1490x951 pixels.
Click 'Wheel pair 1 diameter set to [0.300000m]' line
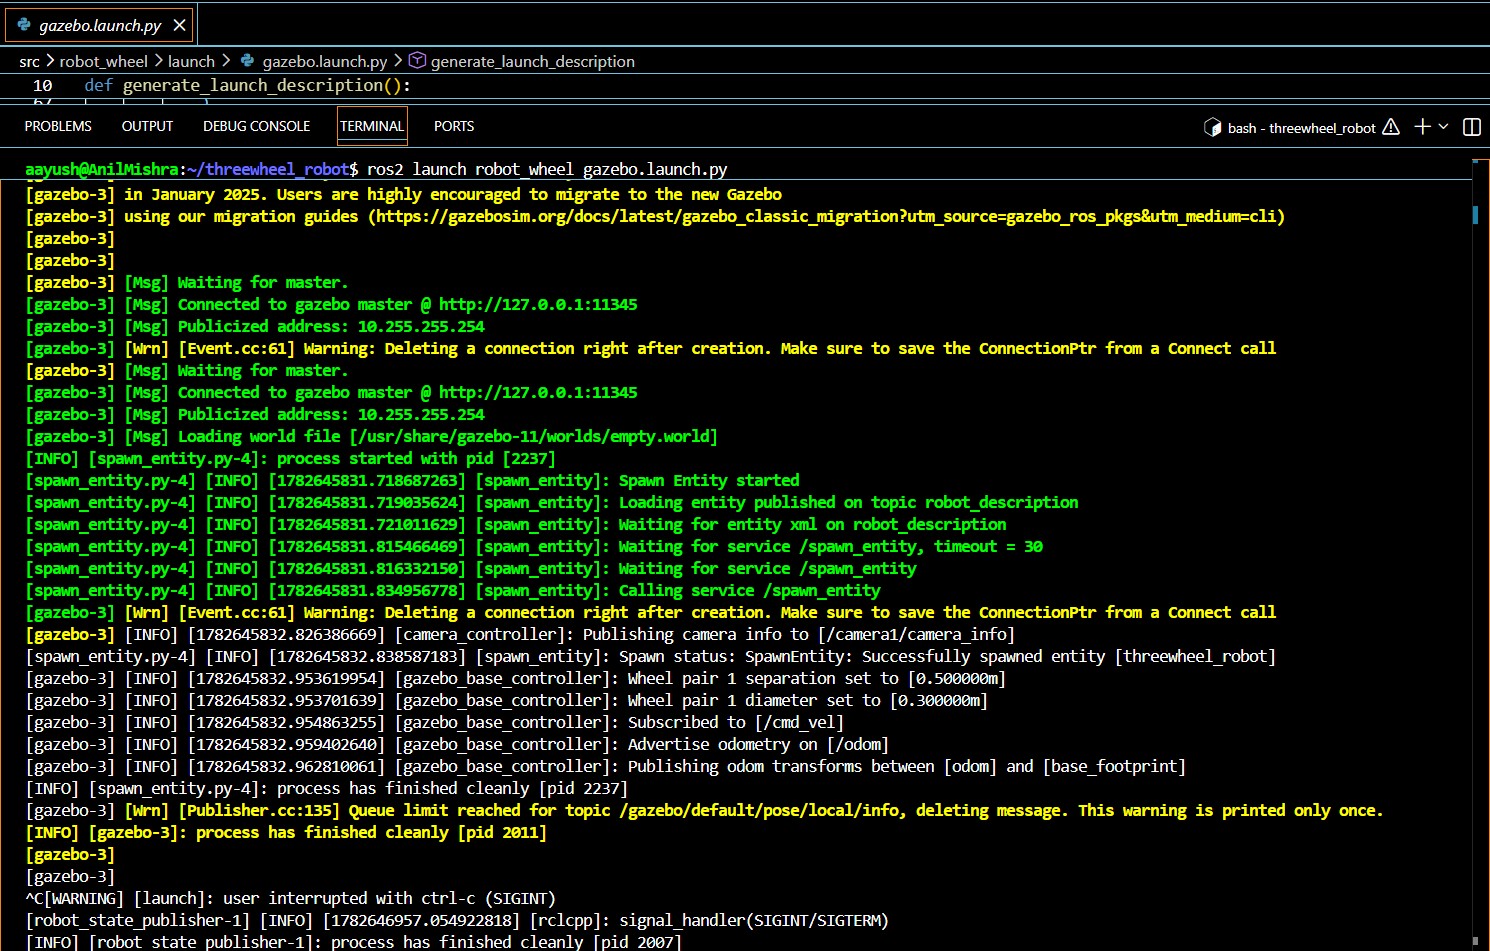pyautogui.click(x=807, y=700)
